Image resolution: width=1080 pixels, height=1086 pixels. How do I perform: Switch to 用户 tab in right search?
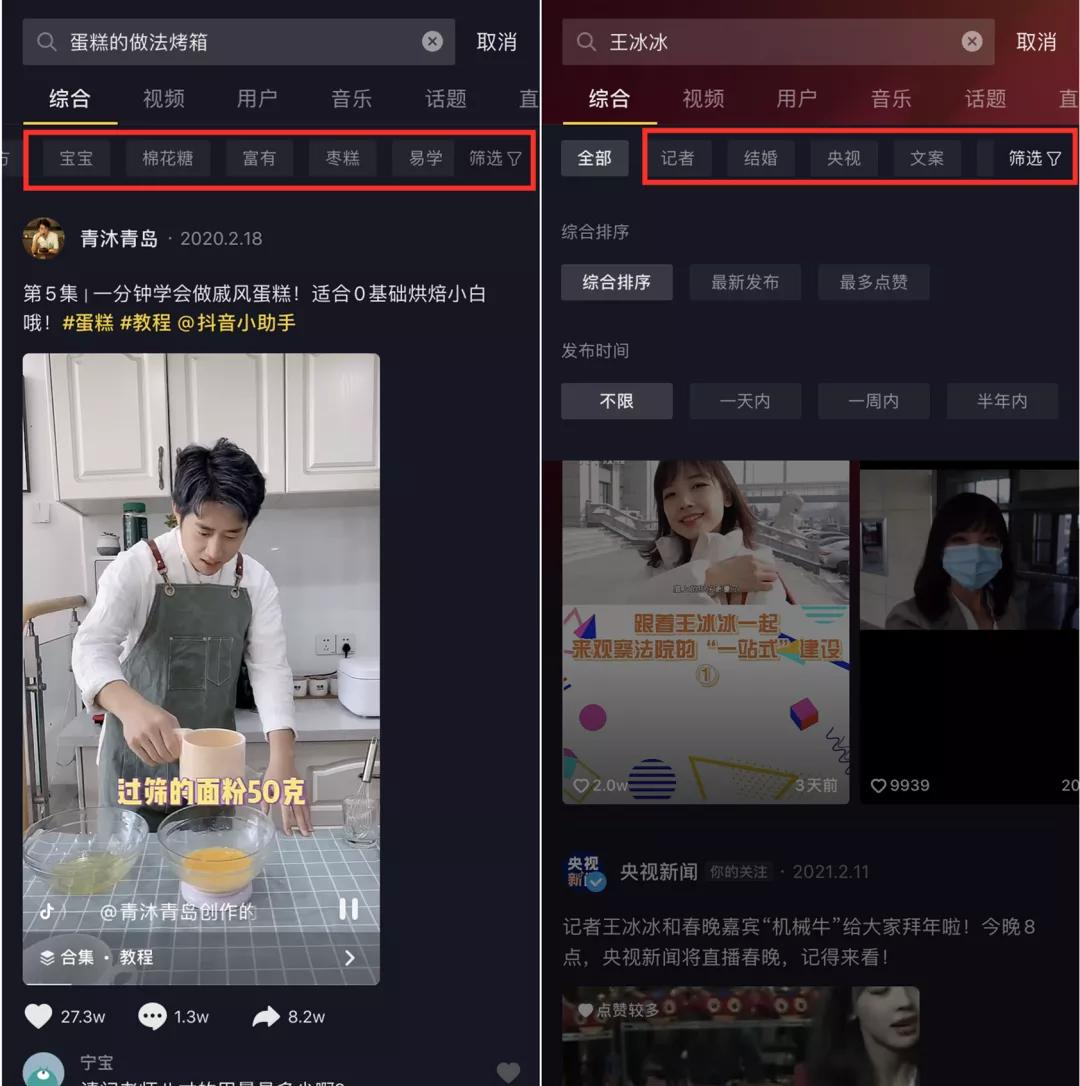point(797,98)
